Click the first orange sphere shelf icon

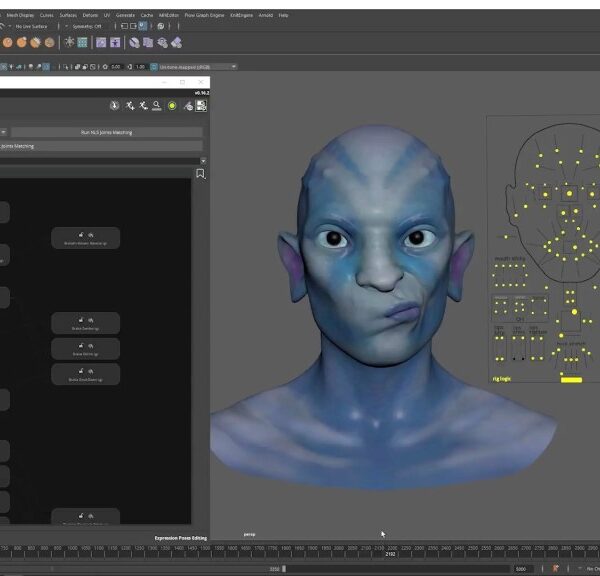[8, 42]
